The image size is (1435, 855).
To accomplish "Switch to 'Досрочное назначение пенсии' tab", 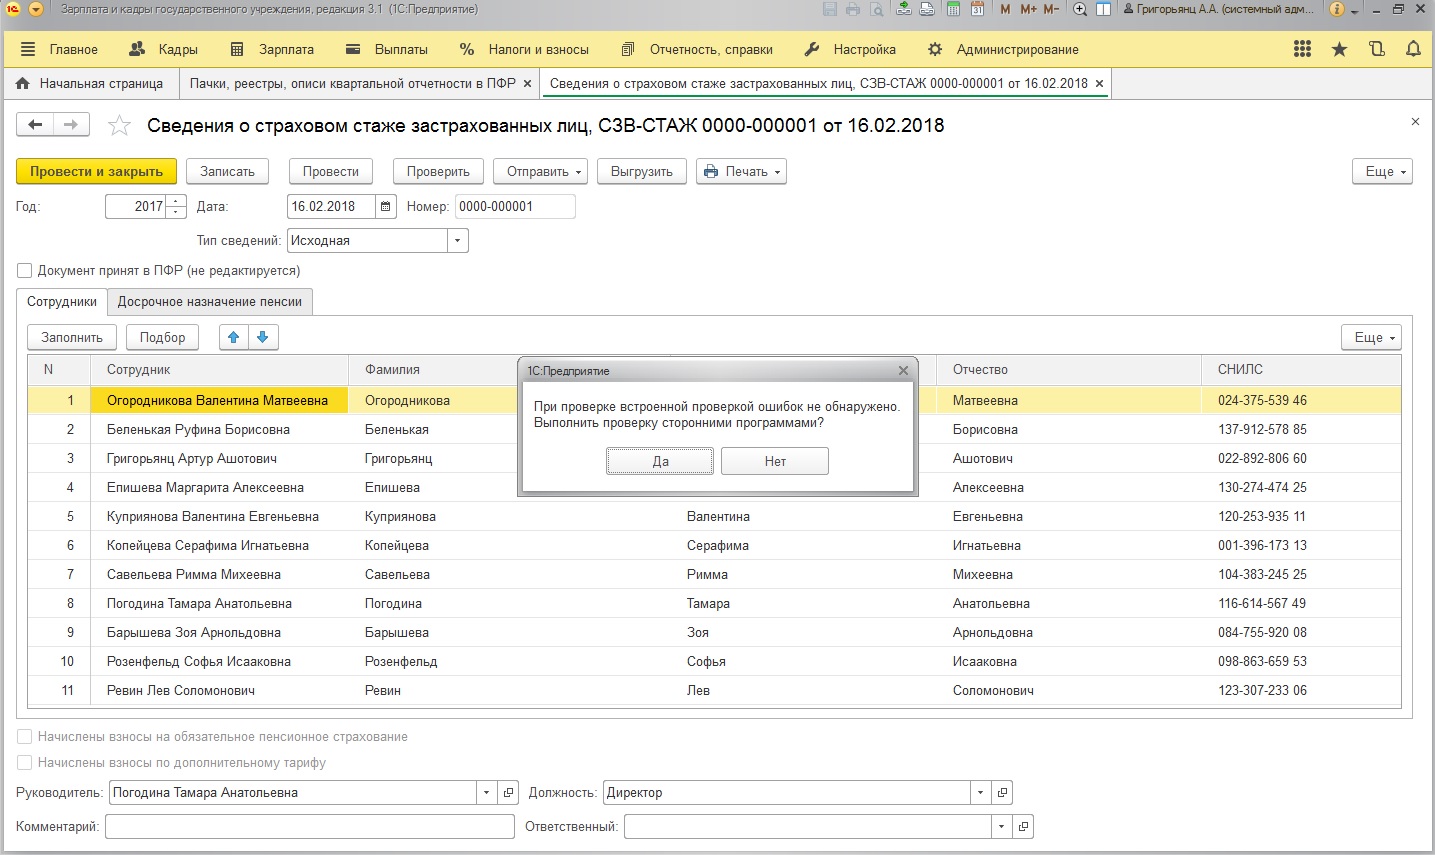I will point(209,302).
